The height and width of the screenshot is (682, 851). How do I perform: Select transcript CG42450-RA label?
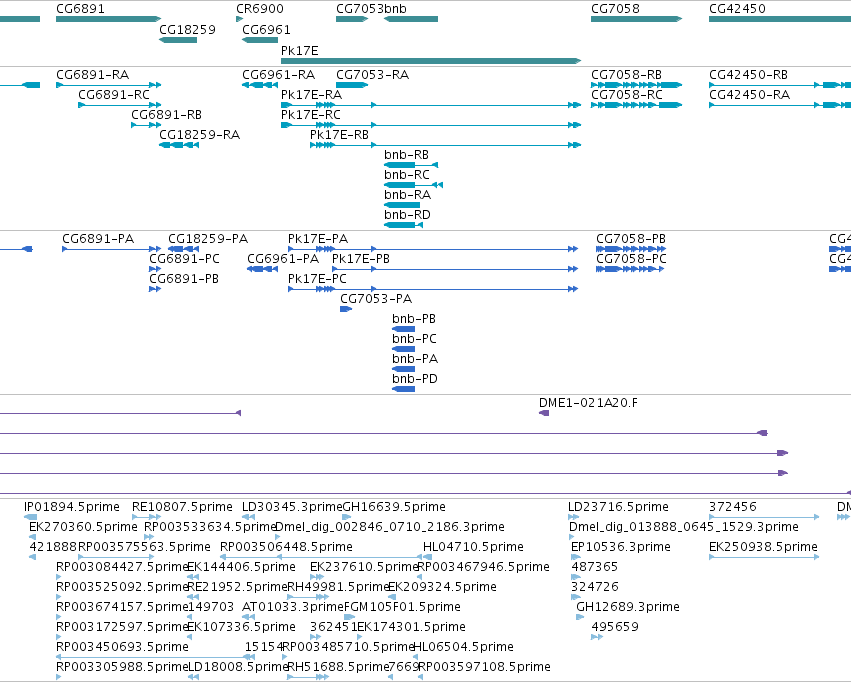(750, 95)
